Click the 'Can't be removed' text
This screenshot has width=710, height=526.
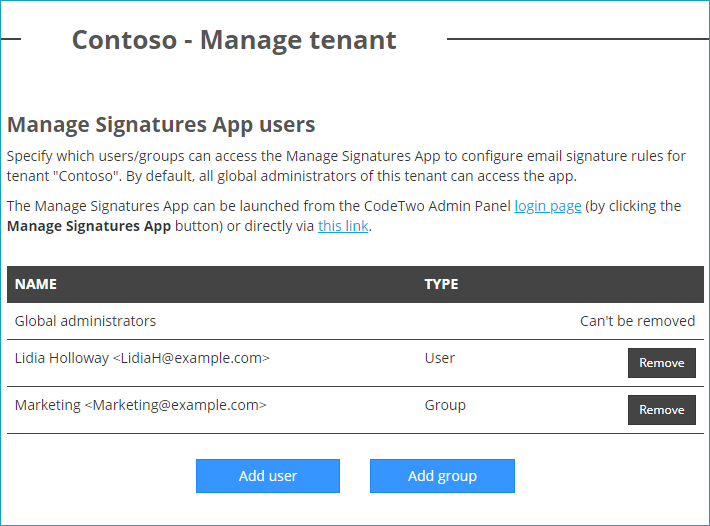click(637, 321)
